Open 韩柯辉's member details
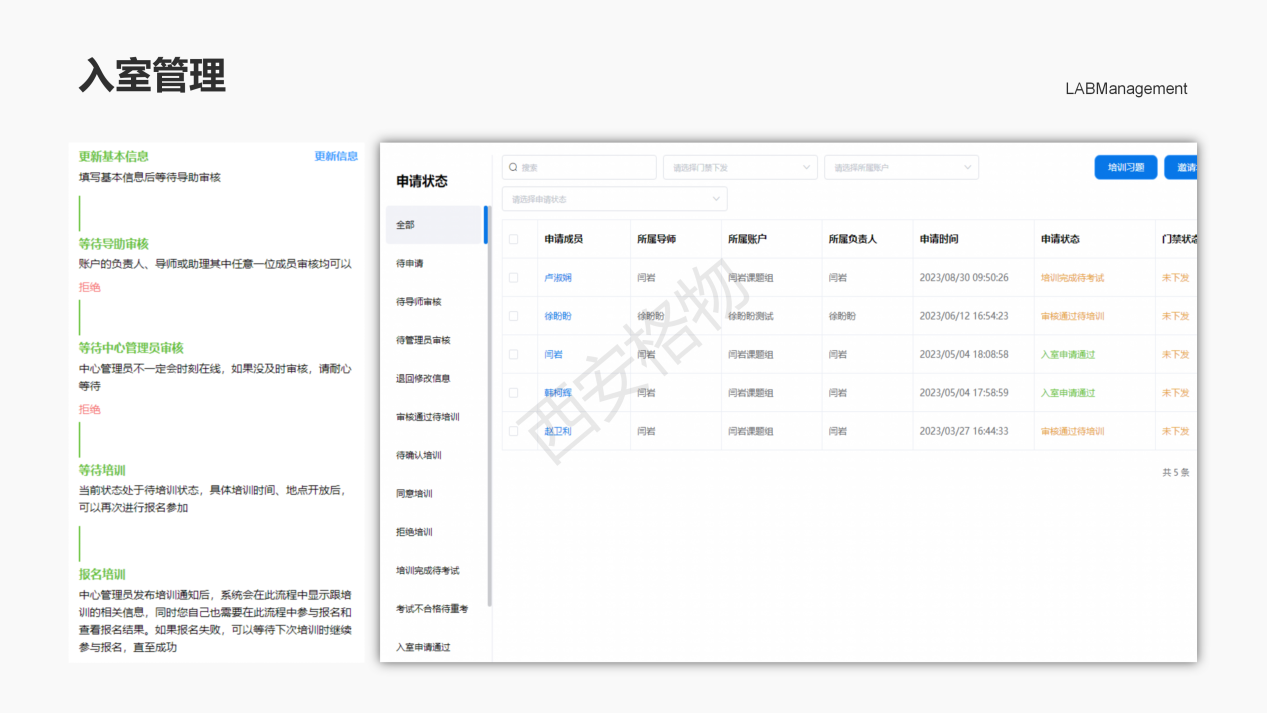 coord(558,393)
